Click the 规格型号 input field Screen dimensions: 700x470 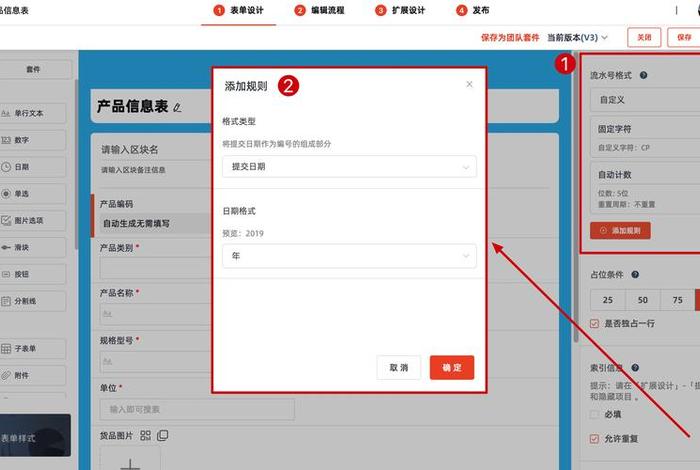pyautogui.click(x=155, y=362)
